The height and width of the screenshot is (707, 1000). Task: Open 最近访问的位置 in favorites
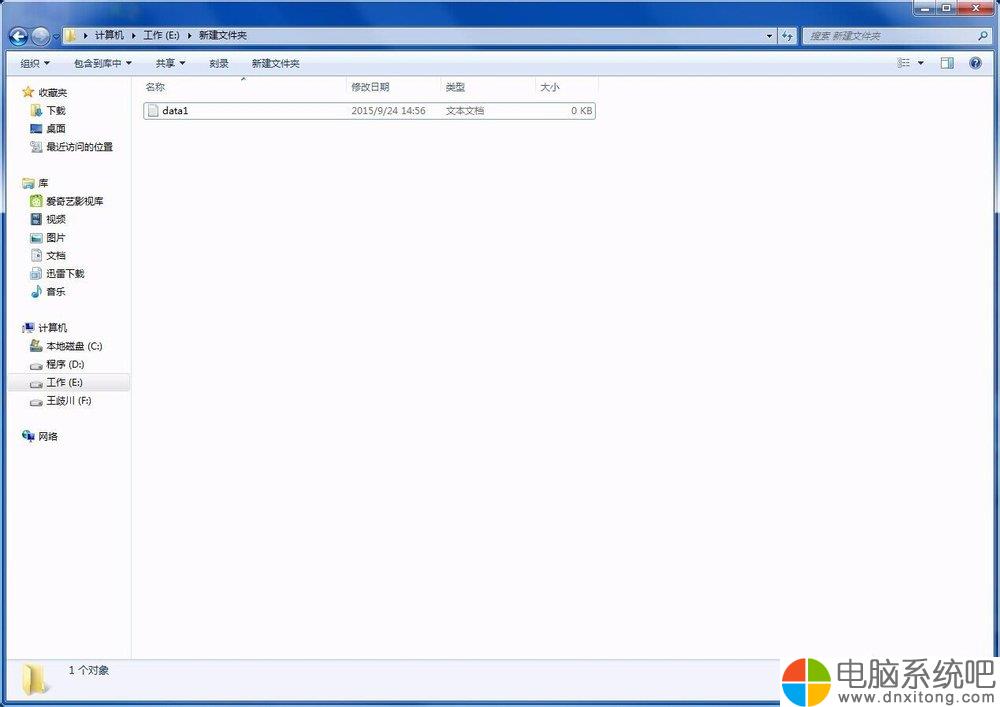79,147
